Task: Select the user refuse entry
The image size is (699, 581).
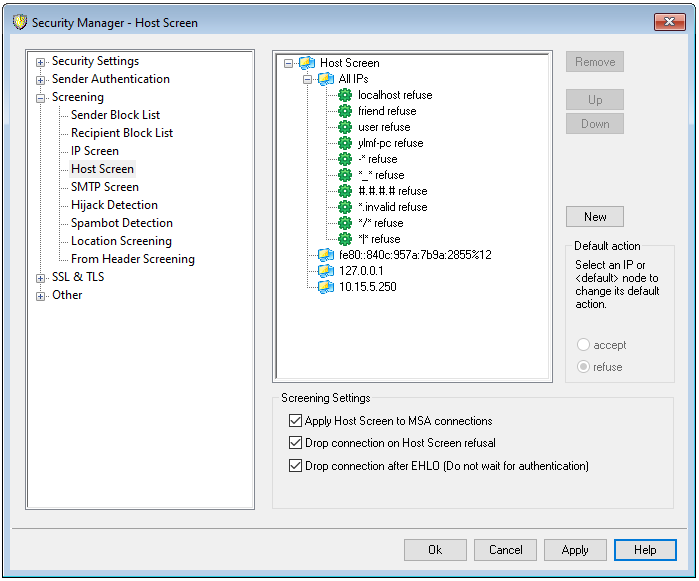Action: (384, 127)
